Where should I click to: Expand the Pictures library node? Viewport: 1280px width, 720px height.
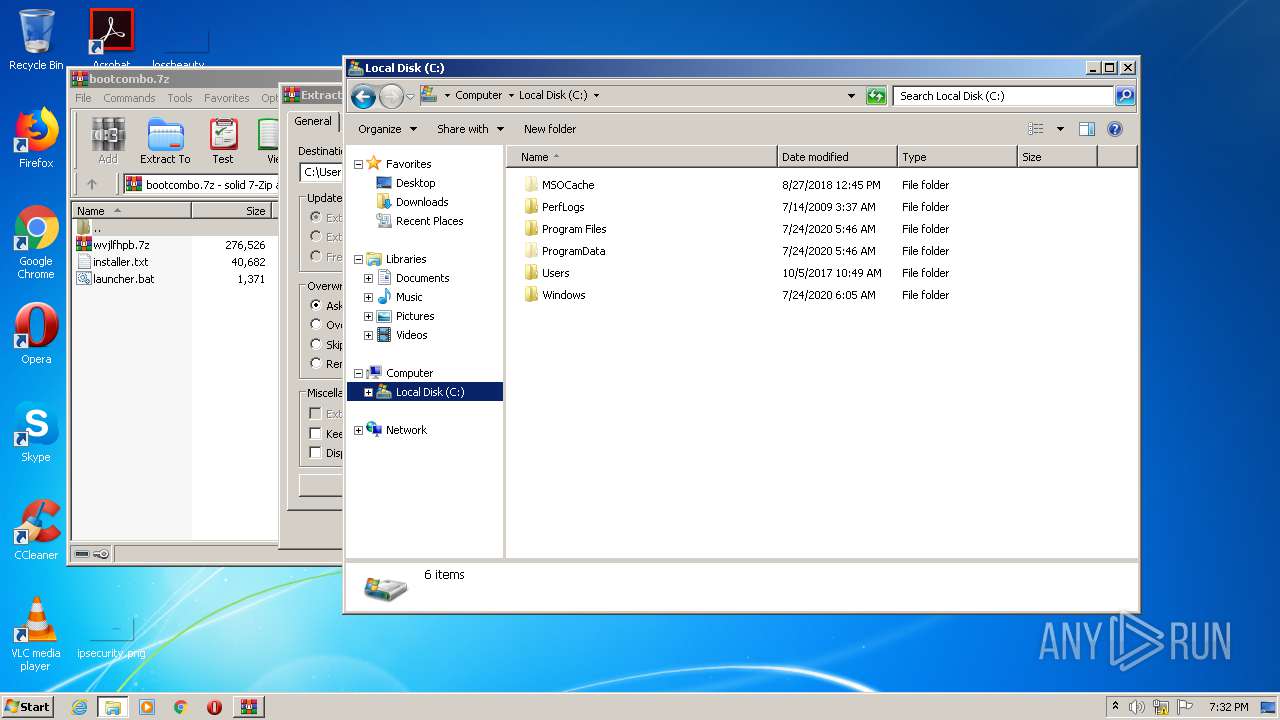click(368, 316)
